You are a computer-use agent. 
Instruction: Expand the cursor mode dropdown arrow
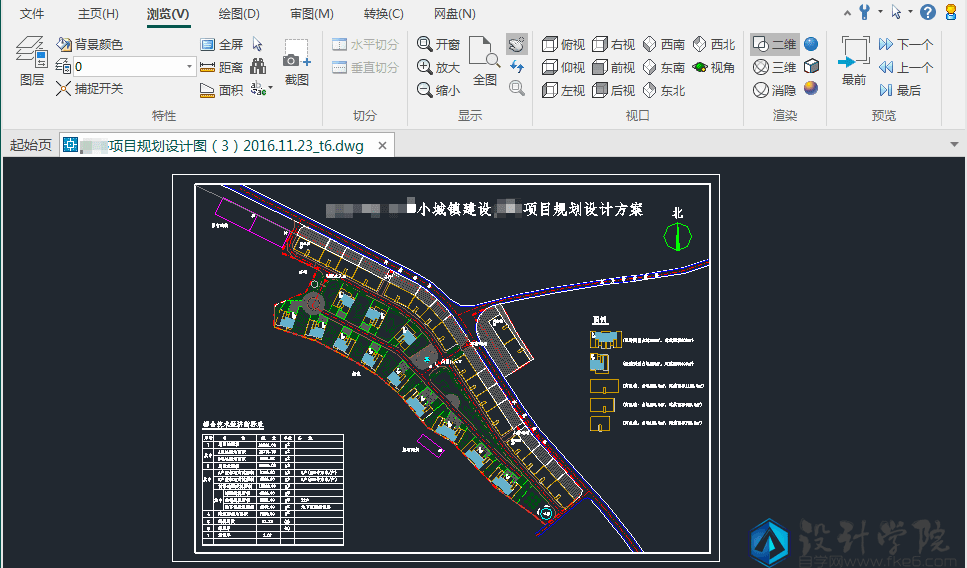click(910, 11)
